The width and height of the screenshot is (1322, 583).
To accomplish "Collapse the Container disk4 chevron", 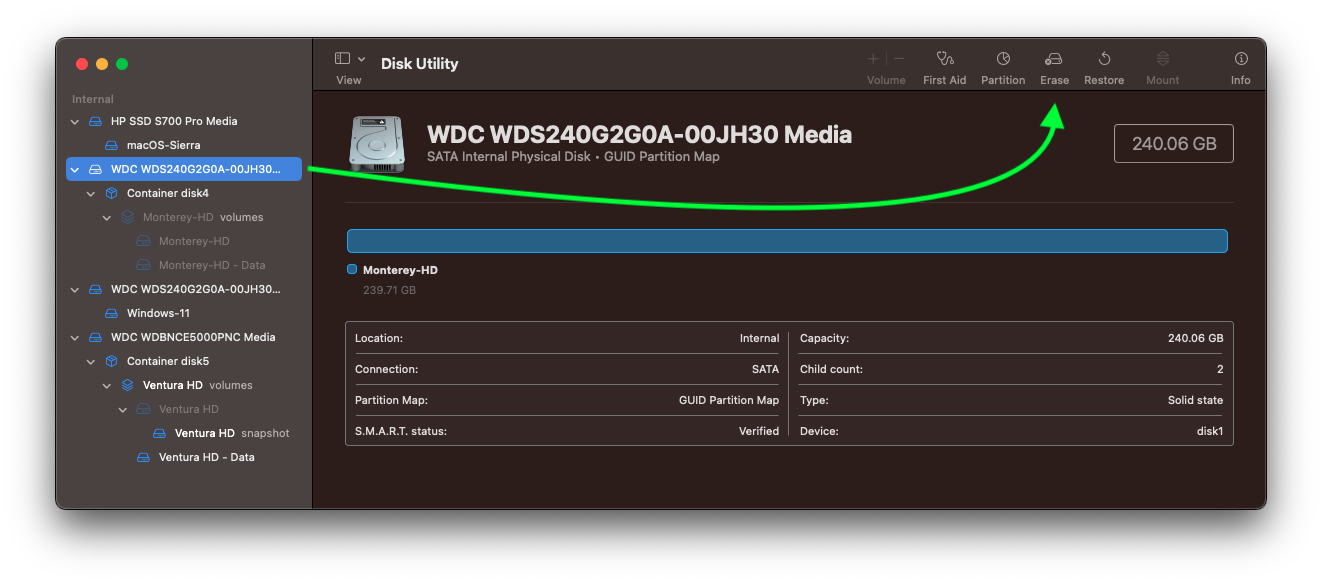I will tap(91, 193).
